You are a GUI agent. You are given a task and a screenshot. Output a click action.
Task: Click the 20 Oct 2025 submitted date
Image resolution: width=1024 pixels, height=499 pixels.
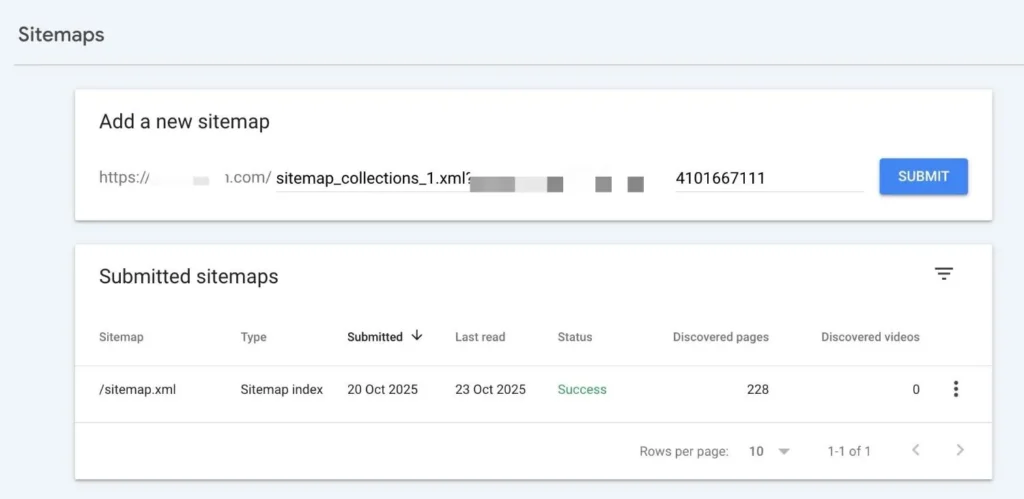pyautogui.click(x=383, y=389)
